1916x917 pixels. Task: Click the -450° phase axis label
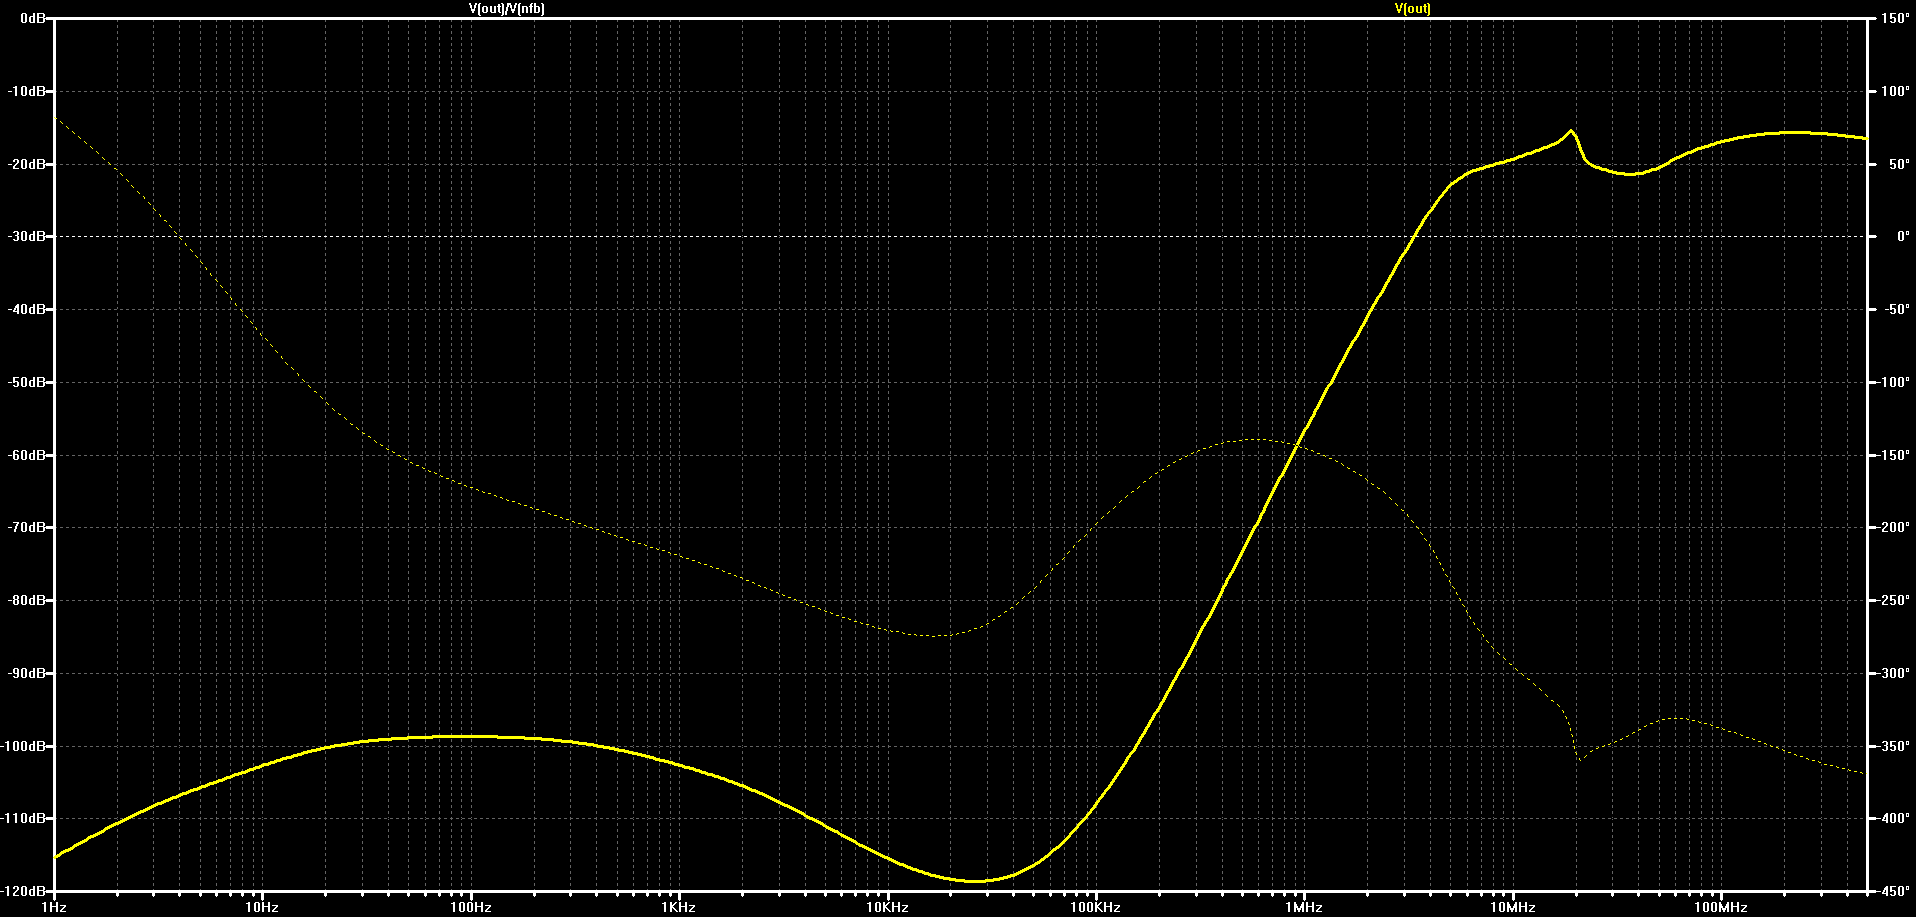(1892, 891)
